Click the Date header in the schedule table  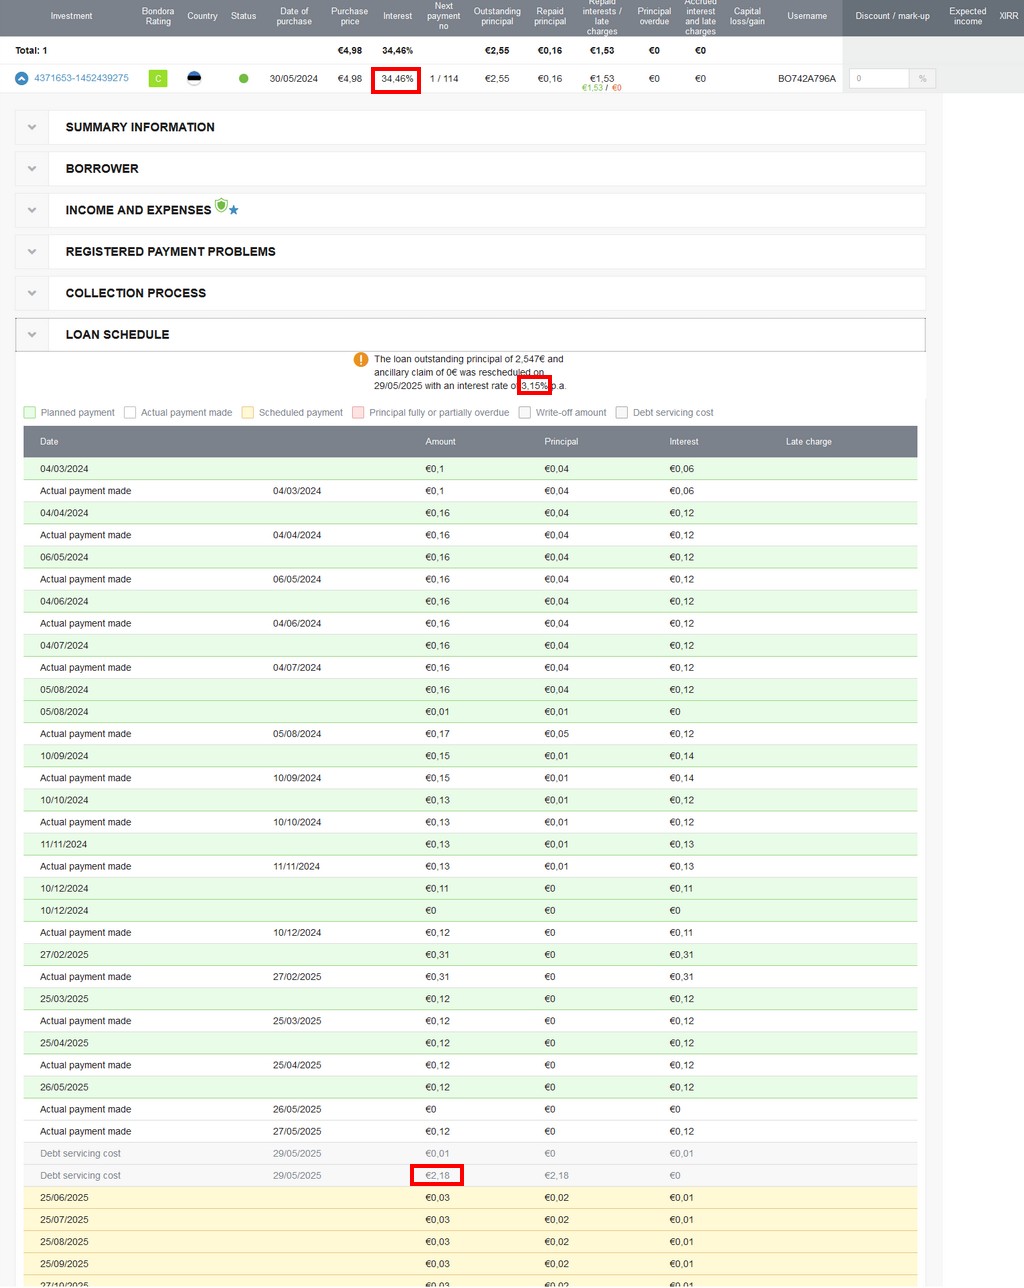point(49,441)
